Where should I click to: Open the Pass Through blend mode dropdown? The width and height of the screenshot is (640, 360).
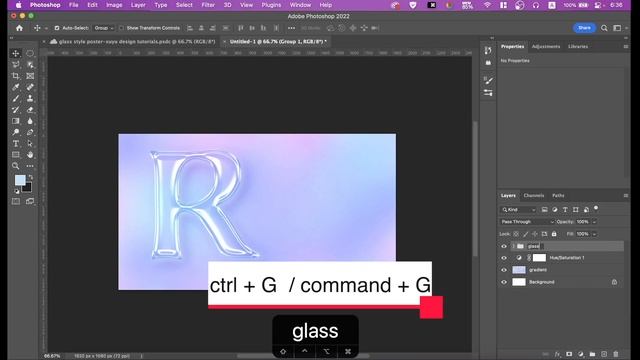[527, 222]
